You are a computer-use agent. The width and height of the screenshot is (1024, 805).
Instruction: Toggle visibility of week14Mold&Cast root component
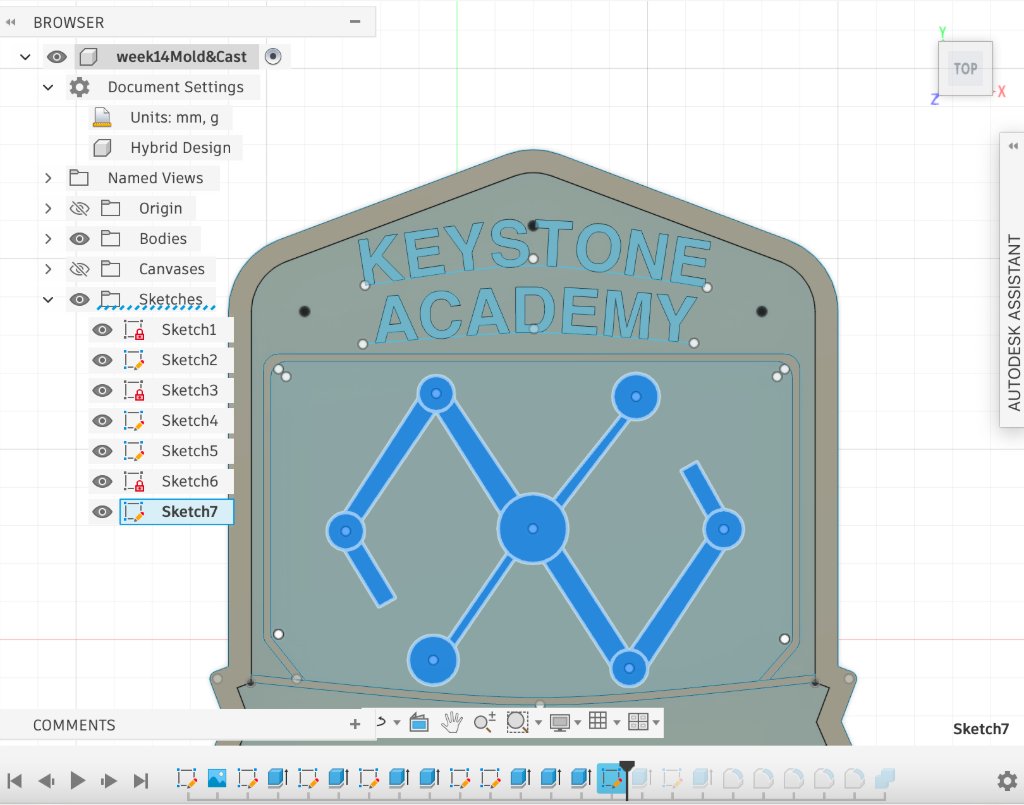tap(57, 57)
